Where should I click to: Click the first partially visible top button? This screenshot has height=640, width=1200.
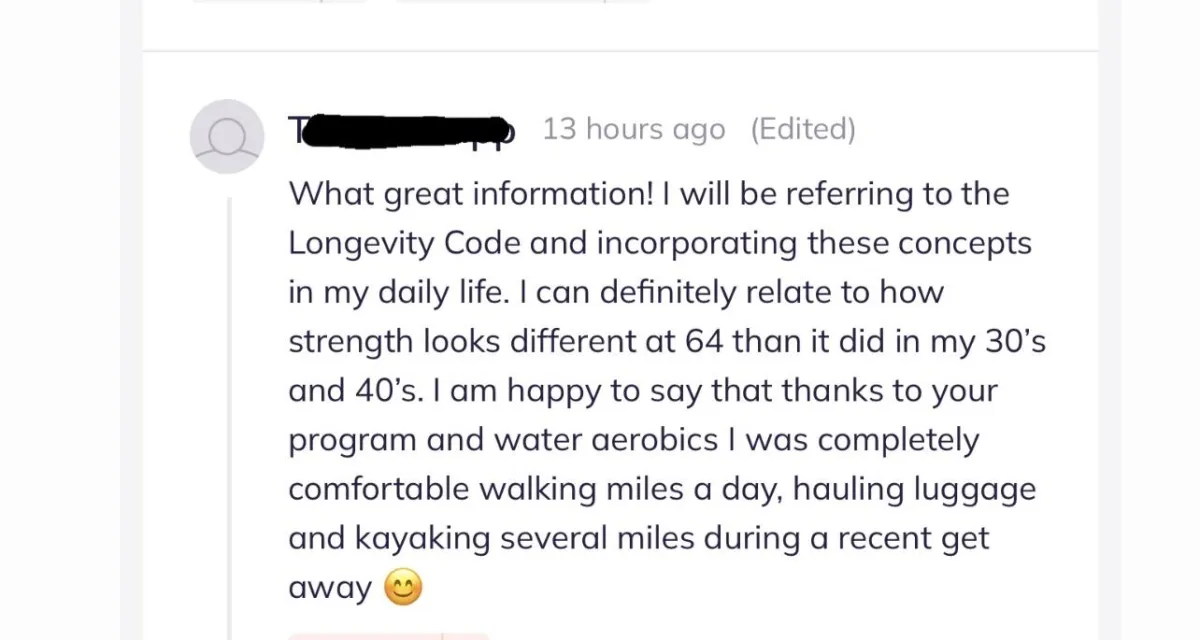(x=280, y=1)
